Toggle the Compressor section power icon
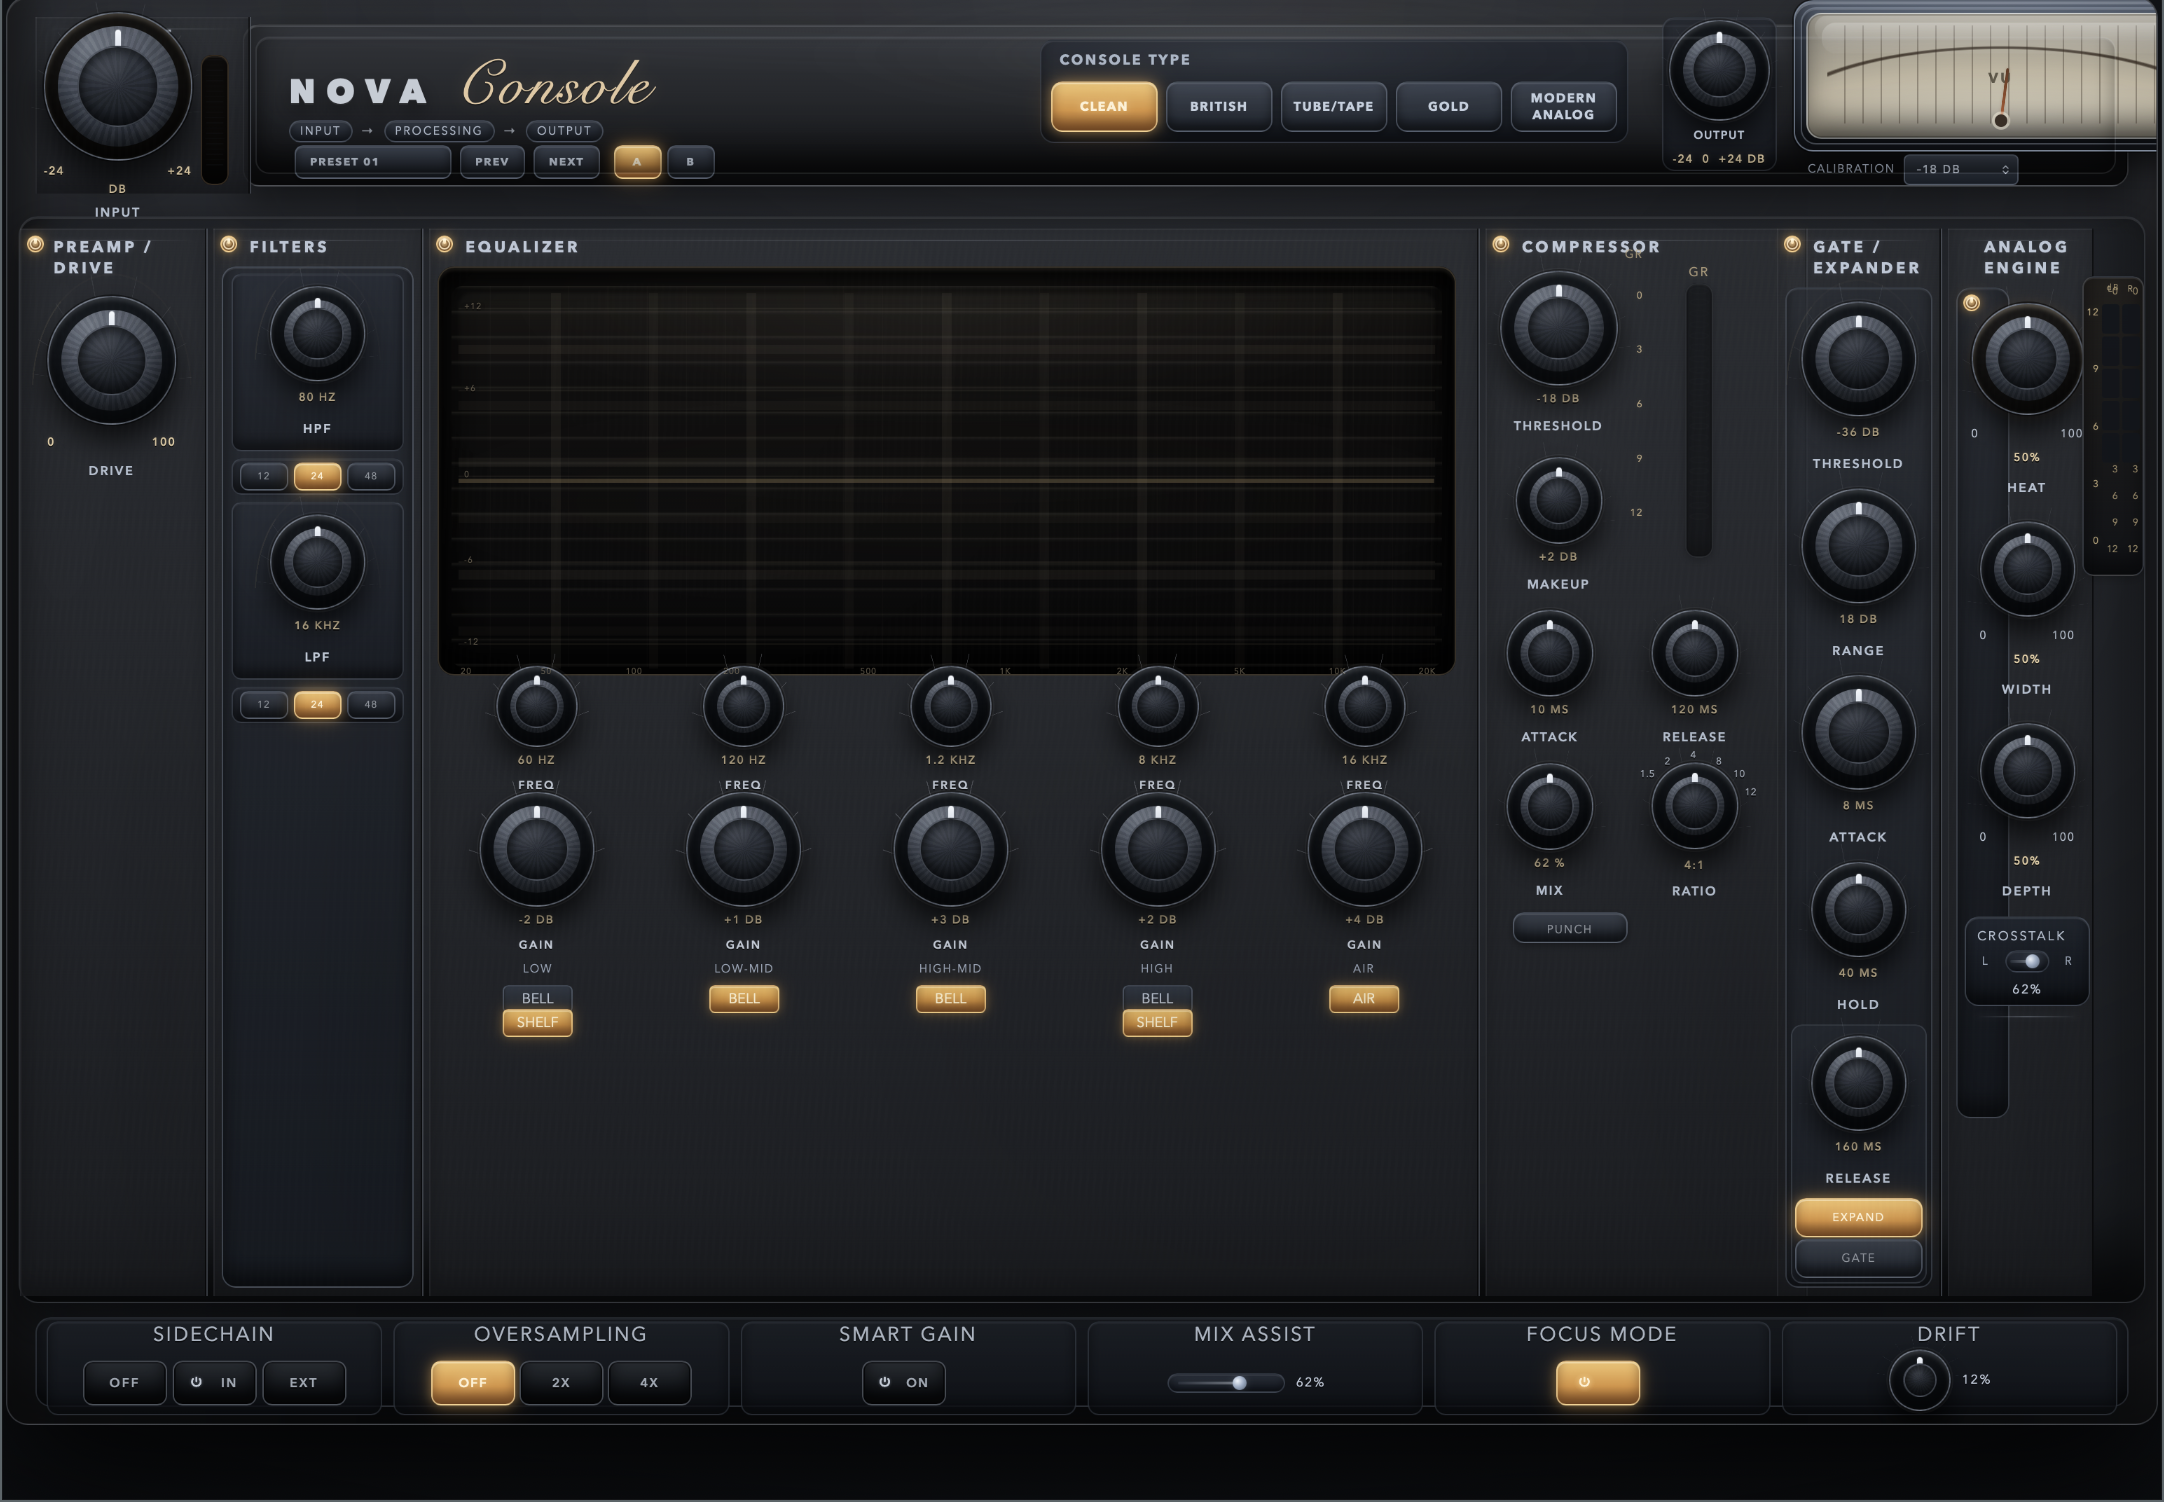Screen dimensions: 2164x1502 point(1500,244)
